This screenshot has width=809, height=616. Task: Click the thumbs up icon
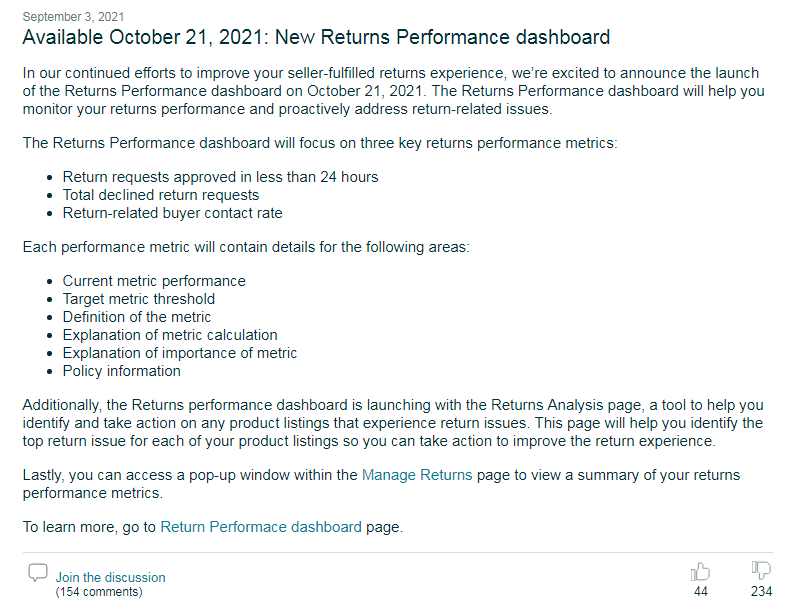pos(700,572)
